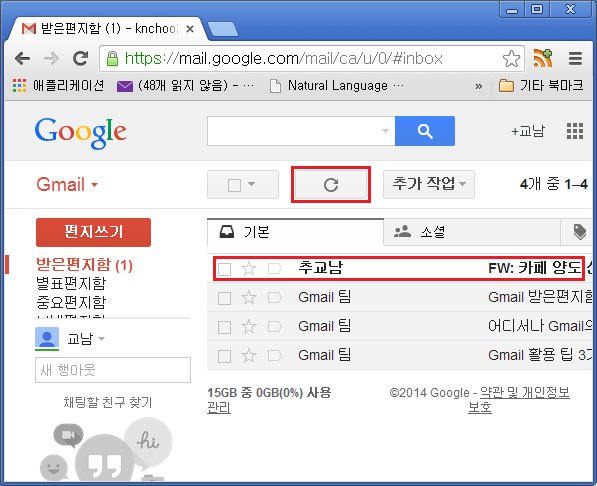Screen dimensions: 597x486
Task: Close the 받은편지함 browser tab
Action: 190,29
